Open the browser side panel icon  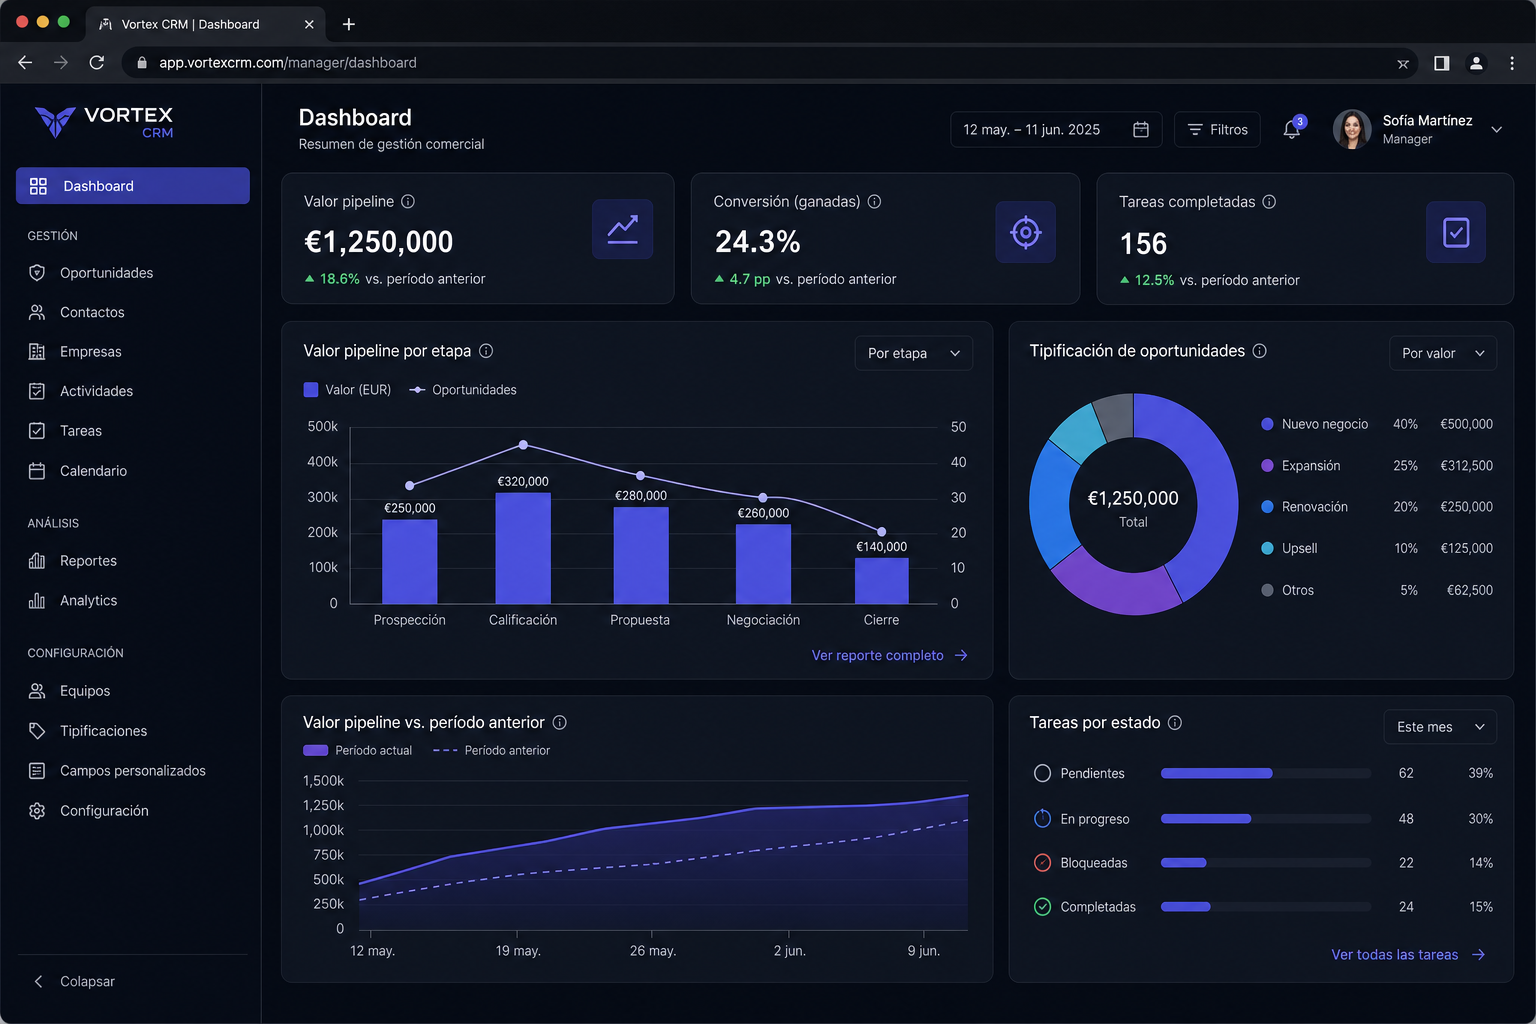[1441, 63]
